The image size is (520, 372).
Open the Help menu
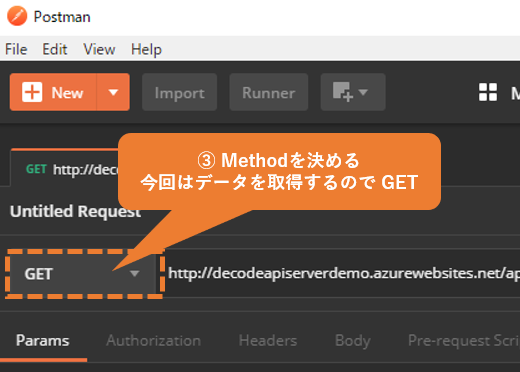146,49
